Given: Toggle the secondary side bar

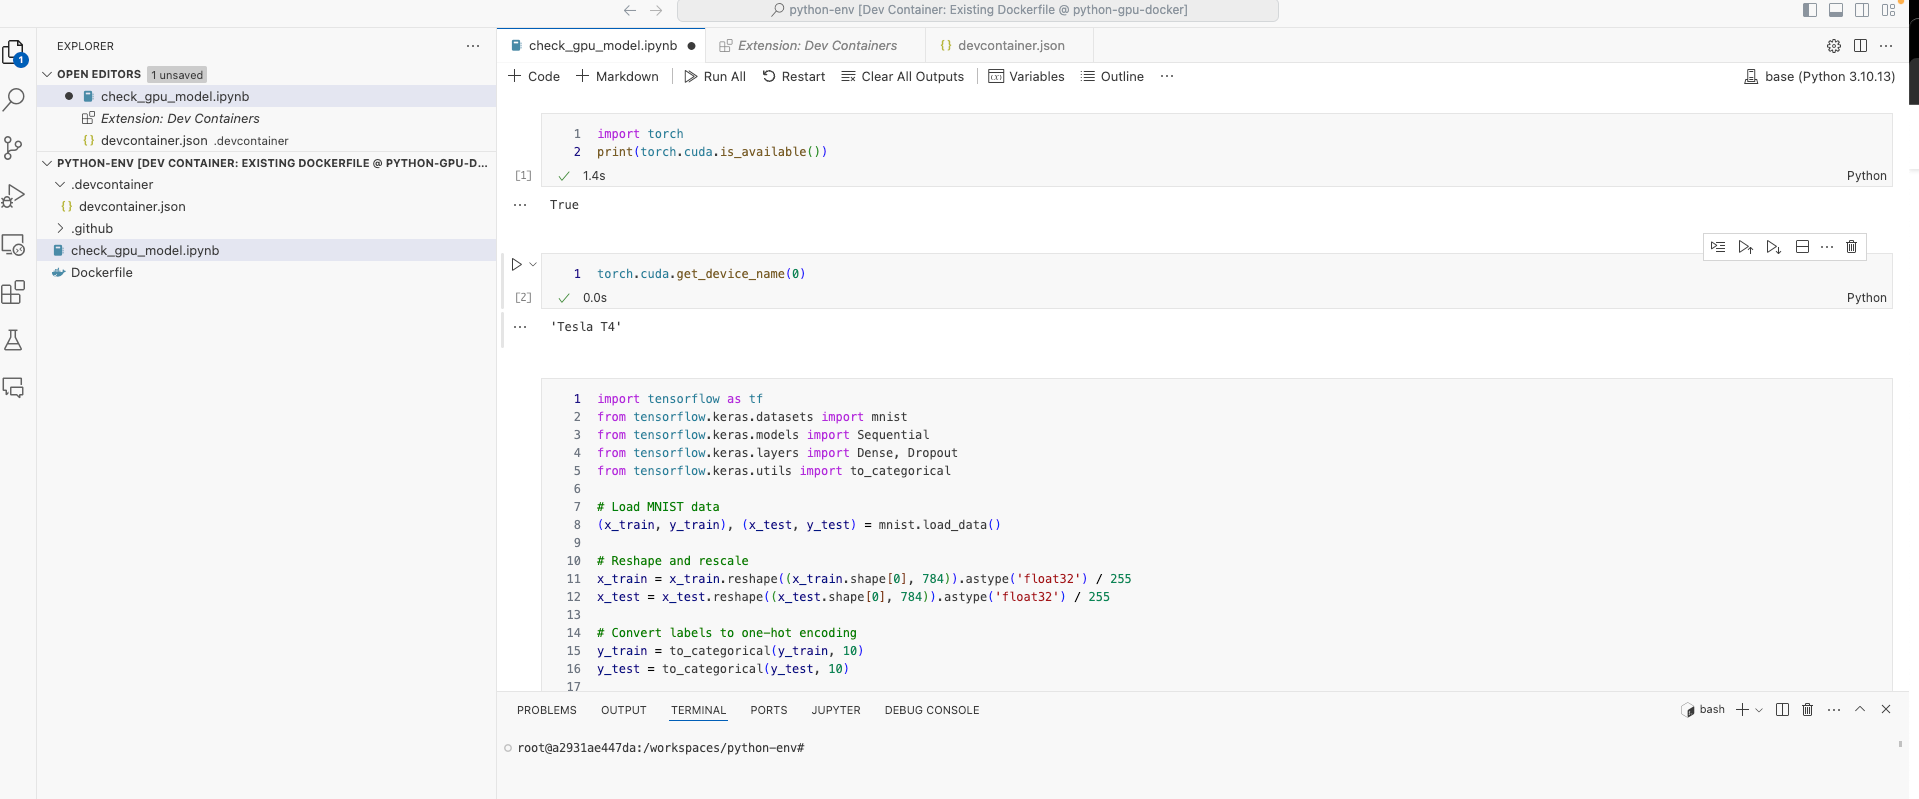Looking at the screenshot, I should [1862, 10].
